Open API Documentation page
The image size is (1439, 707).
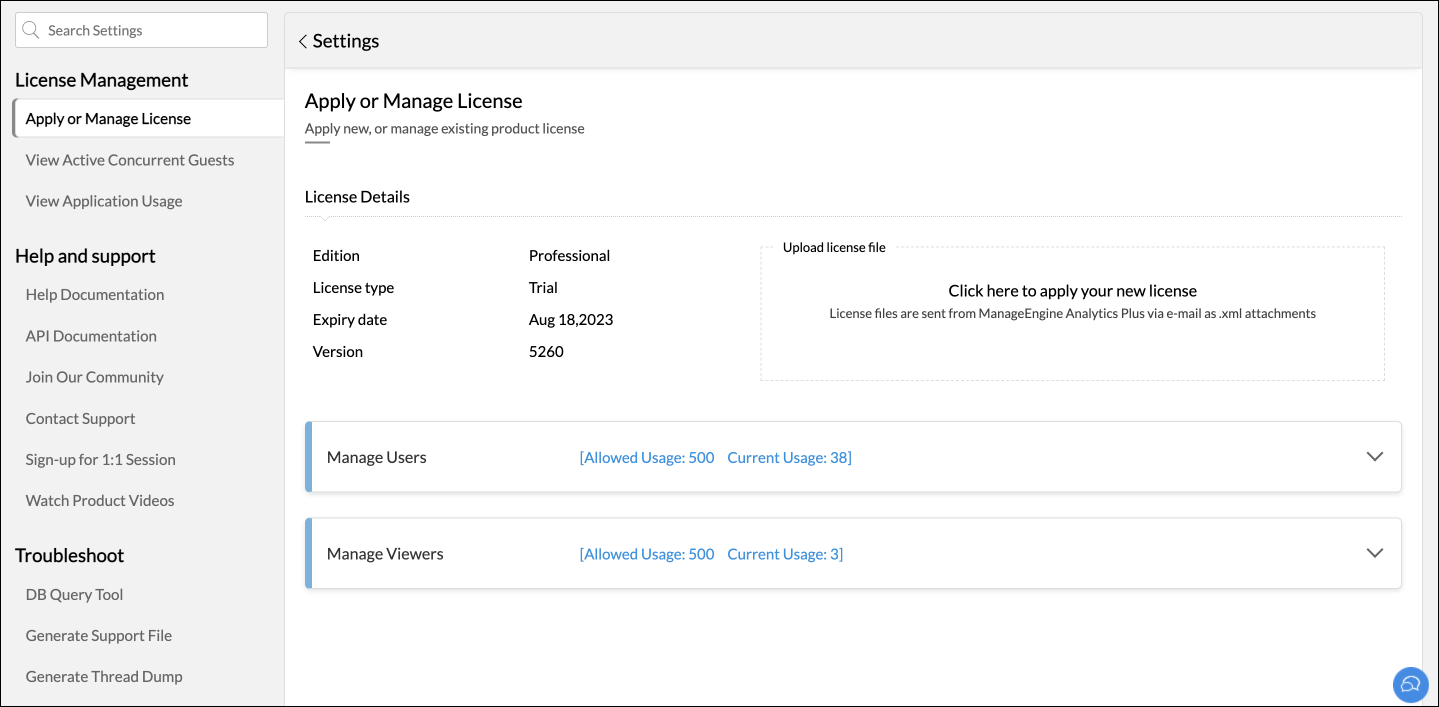coord(91,336)
